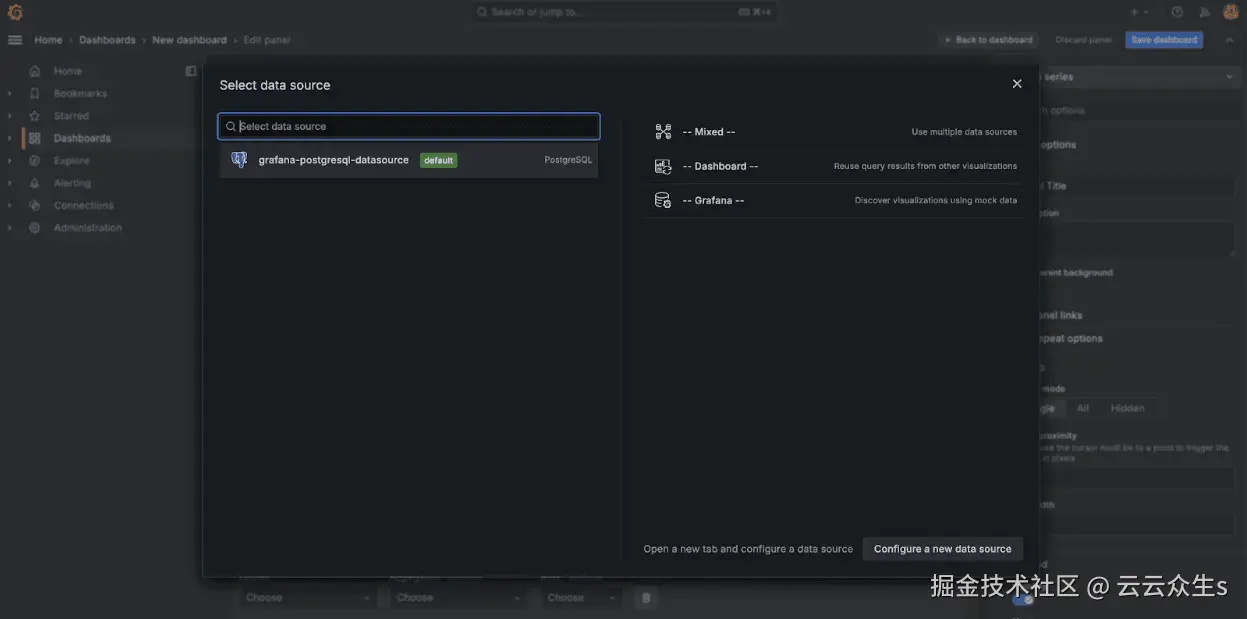Click the trash delete icon in the query row
Viewport: 1247px width, 619px height.
tap(646, 597)
